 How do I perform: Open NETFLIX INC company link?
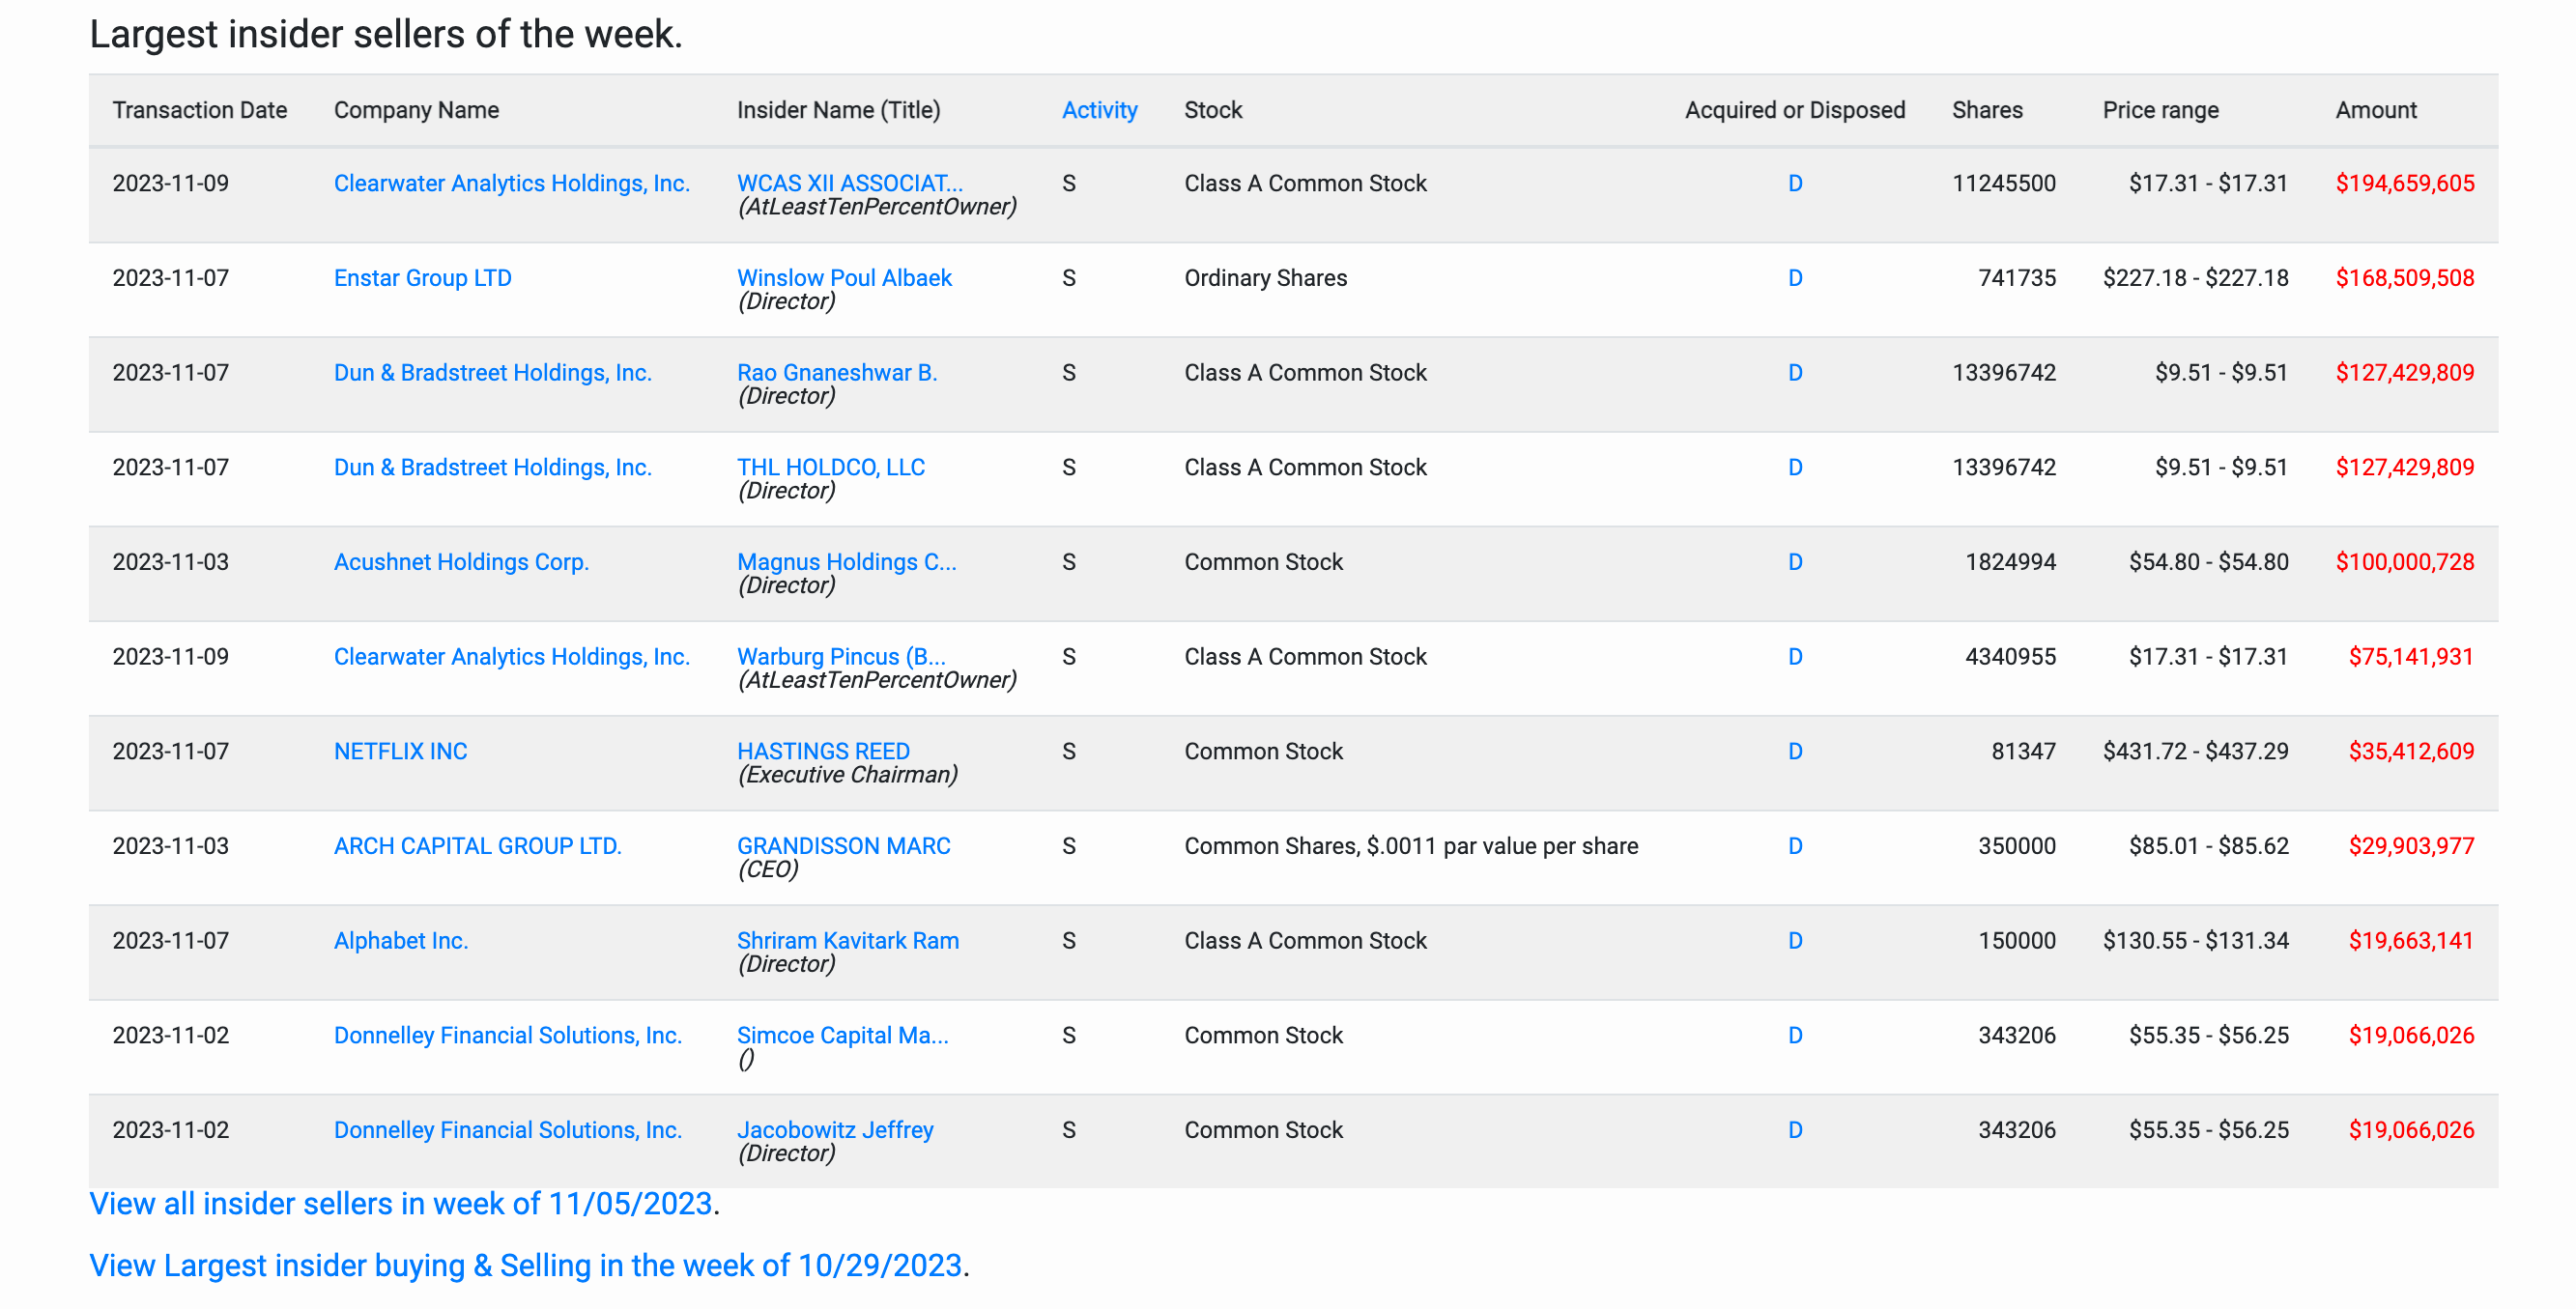400,751
